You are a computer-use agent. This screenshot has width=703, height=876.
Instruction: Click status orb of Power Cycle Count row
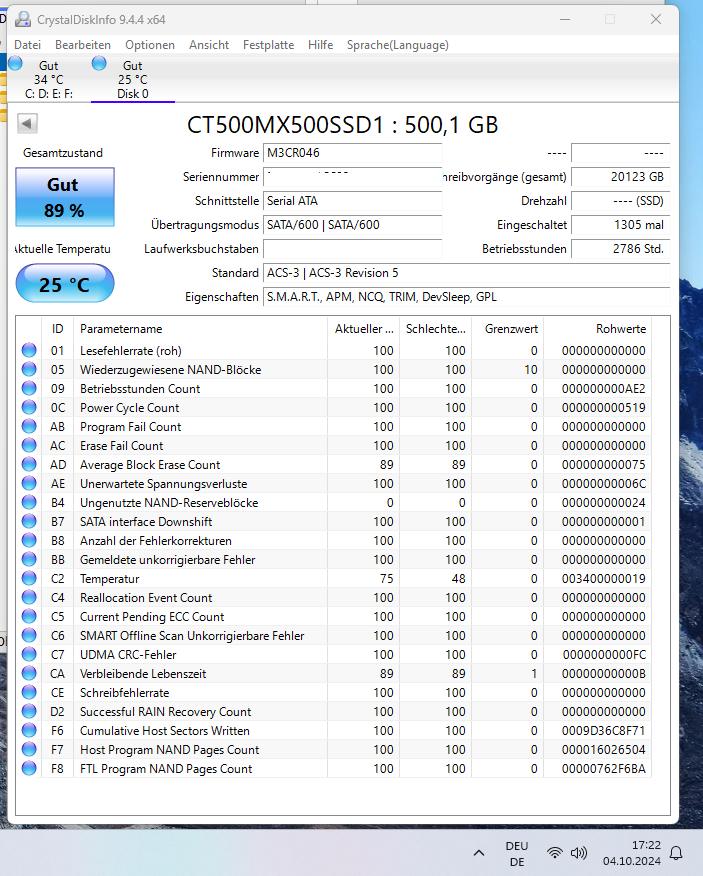(29, 407)
